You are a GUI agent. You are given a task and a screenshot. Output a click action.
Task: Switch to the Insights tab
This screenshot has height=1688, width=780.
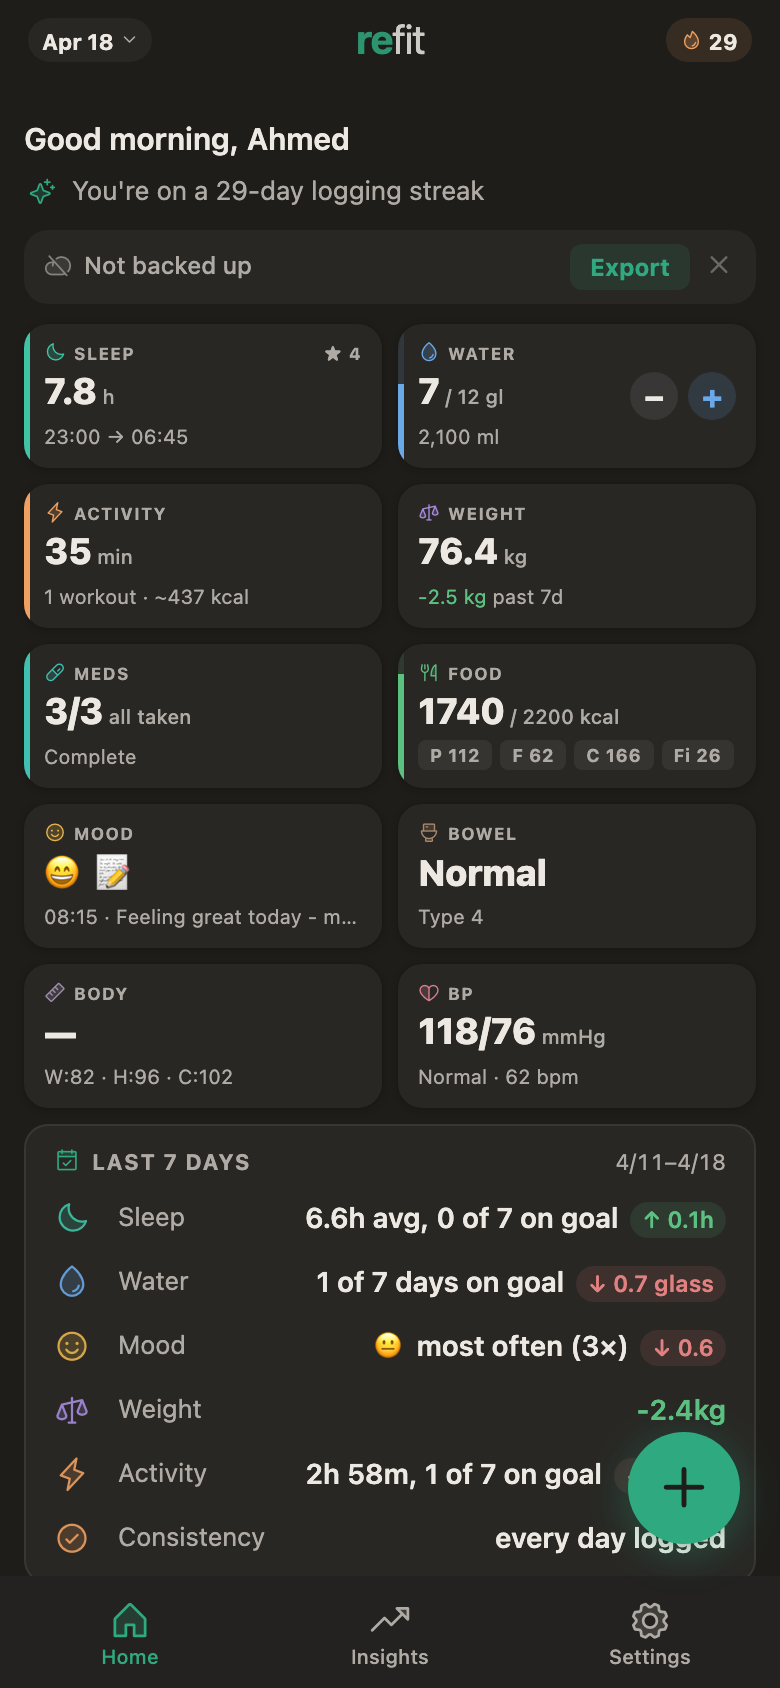[x=390, y=1635]
